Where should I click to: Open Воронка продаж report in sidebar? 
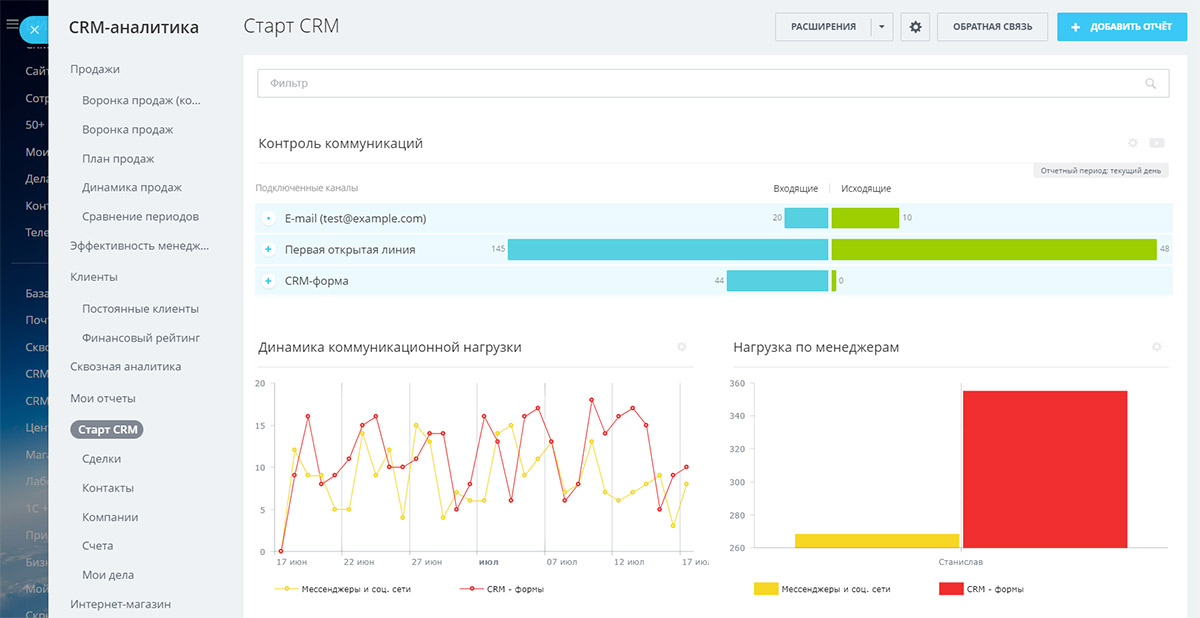point(128,130)
